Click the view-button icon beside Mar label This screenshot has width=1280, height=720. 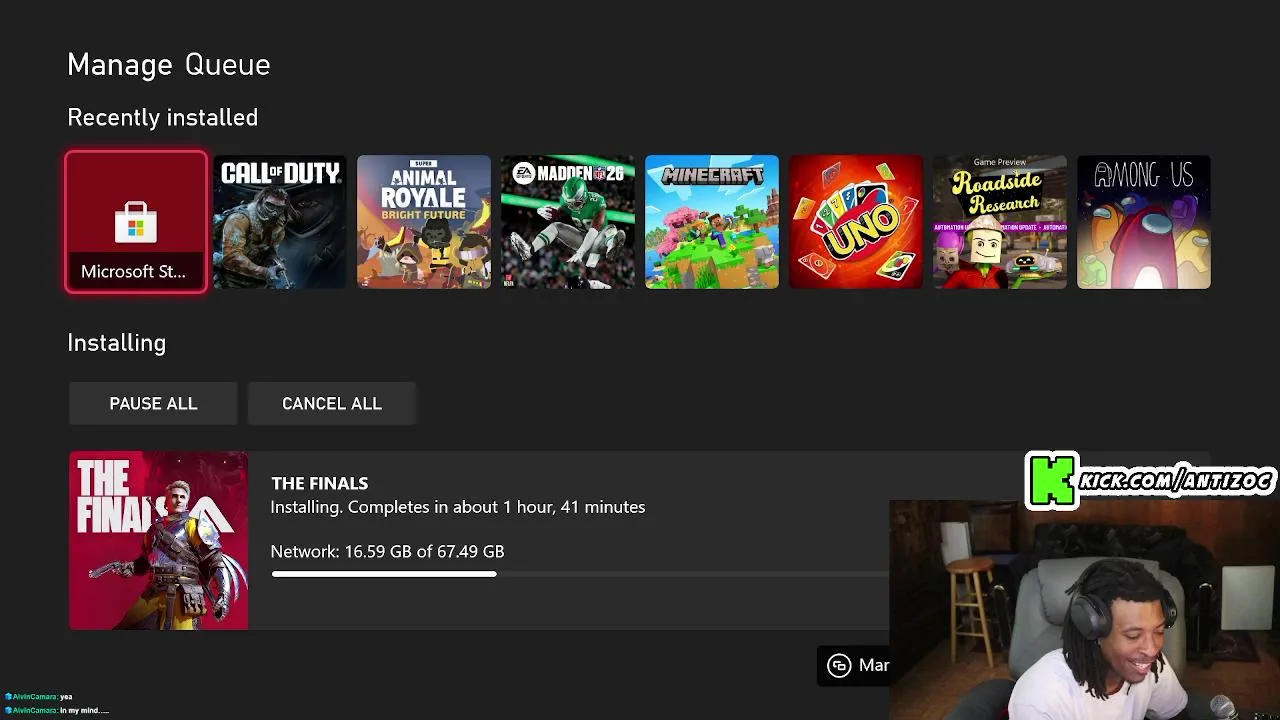(x=839, y=666)
